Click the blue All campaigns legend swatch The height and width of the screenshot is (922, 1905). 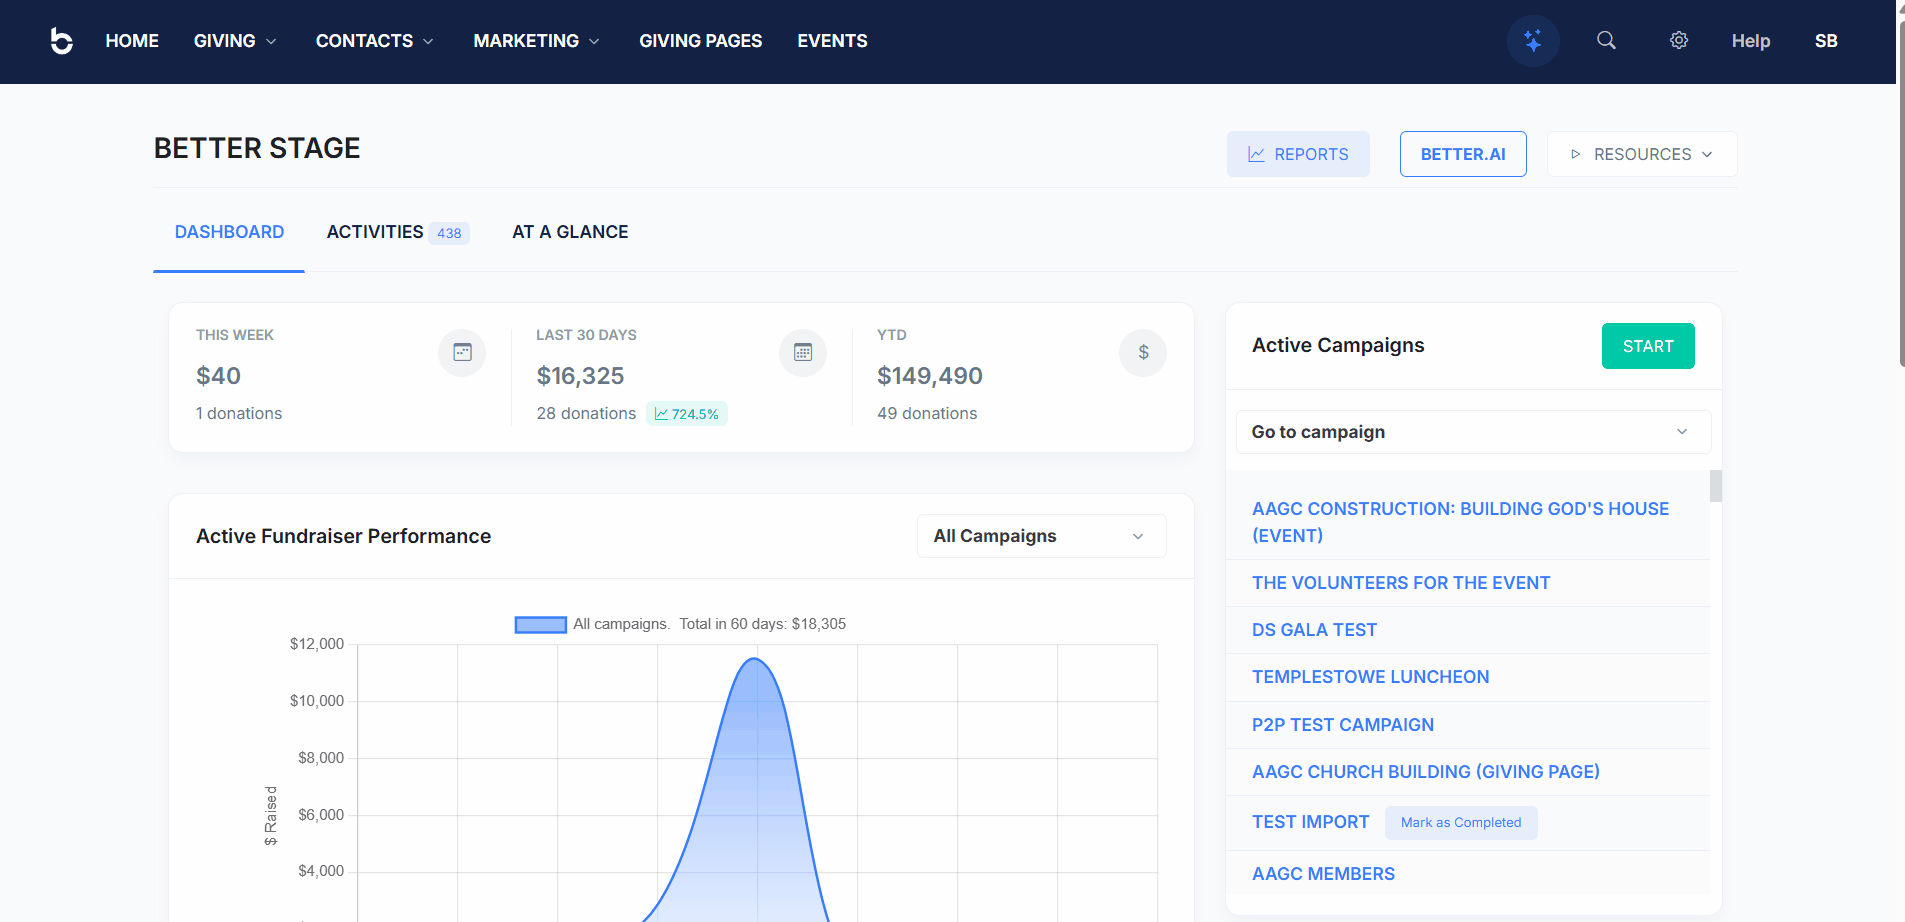coord(540,624)
